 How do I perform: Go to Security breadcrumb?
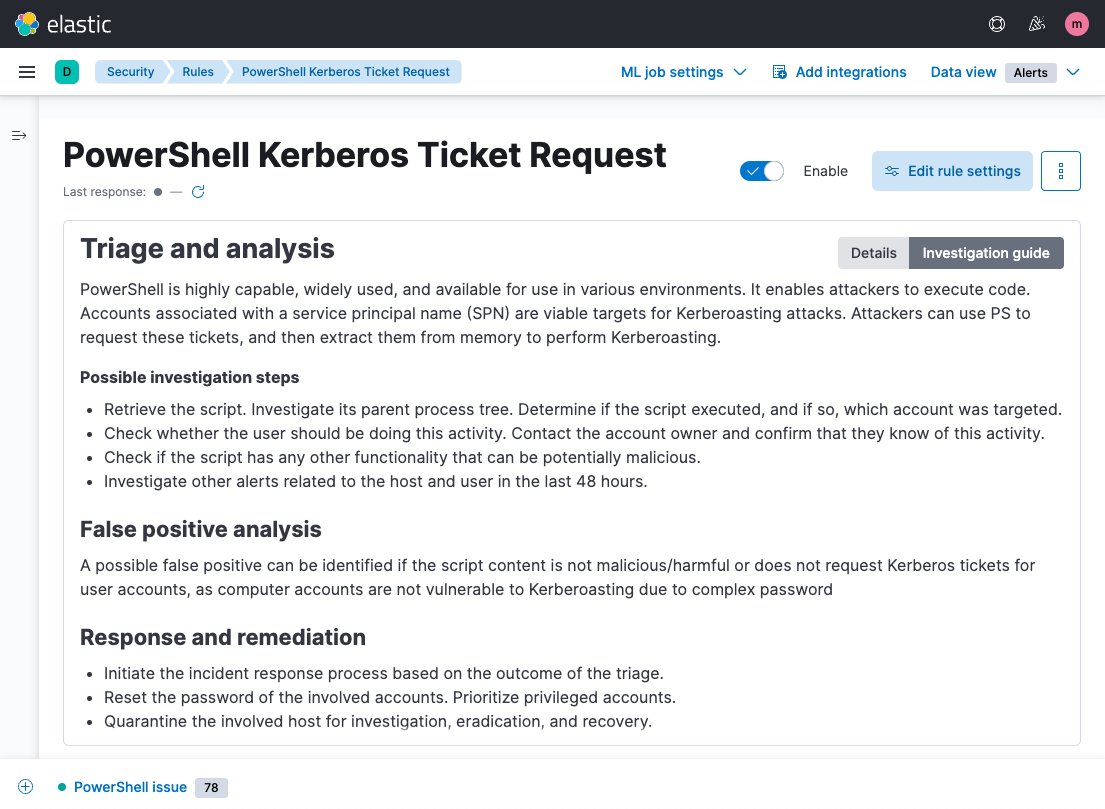click(x=130, y=72)
